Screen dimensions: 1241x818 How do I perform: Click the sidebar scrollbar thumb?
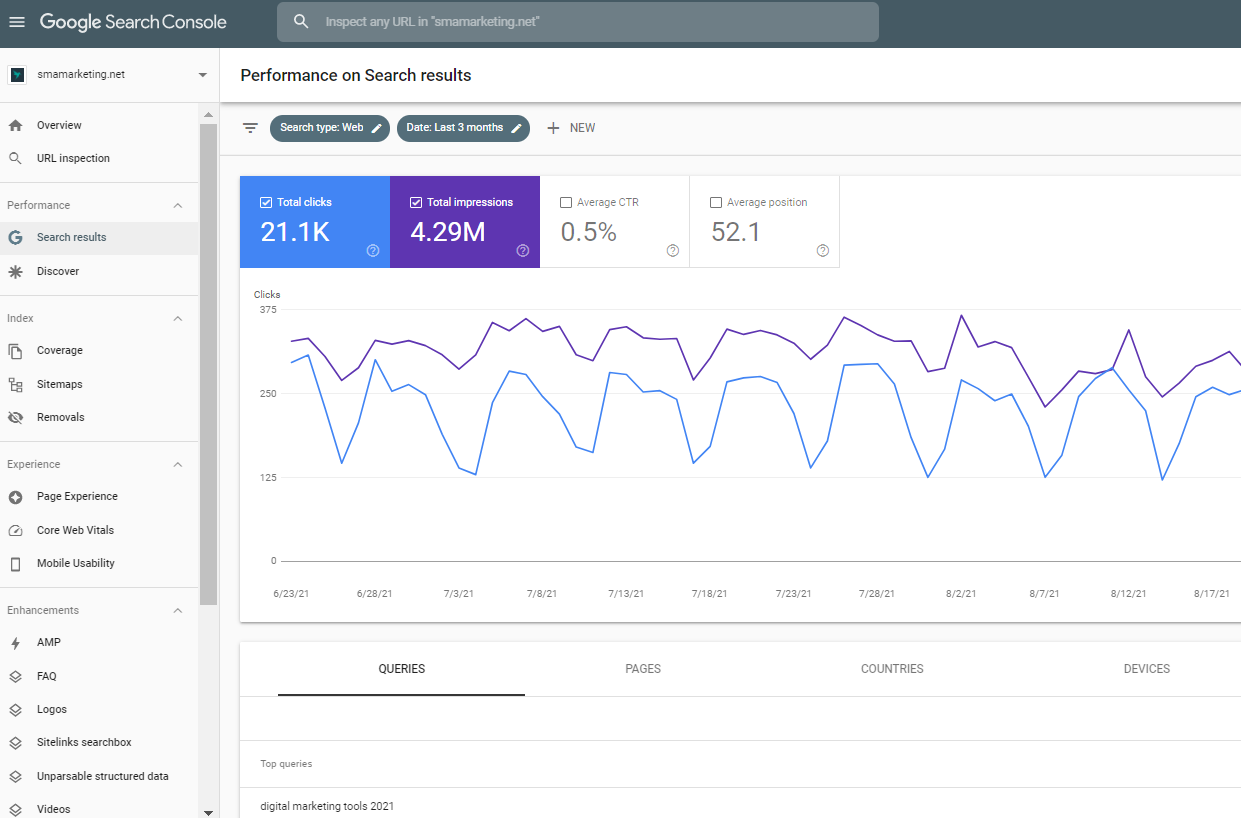(x=208, y=364)
